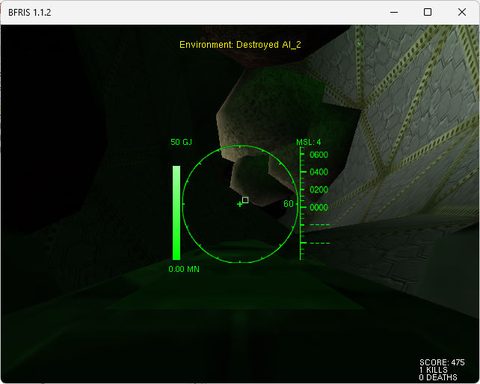Click the BFRIS 1.1.2 window title
The height and width of the screenshot is (384, 480).
[x=30, y=13]
